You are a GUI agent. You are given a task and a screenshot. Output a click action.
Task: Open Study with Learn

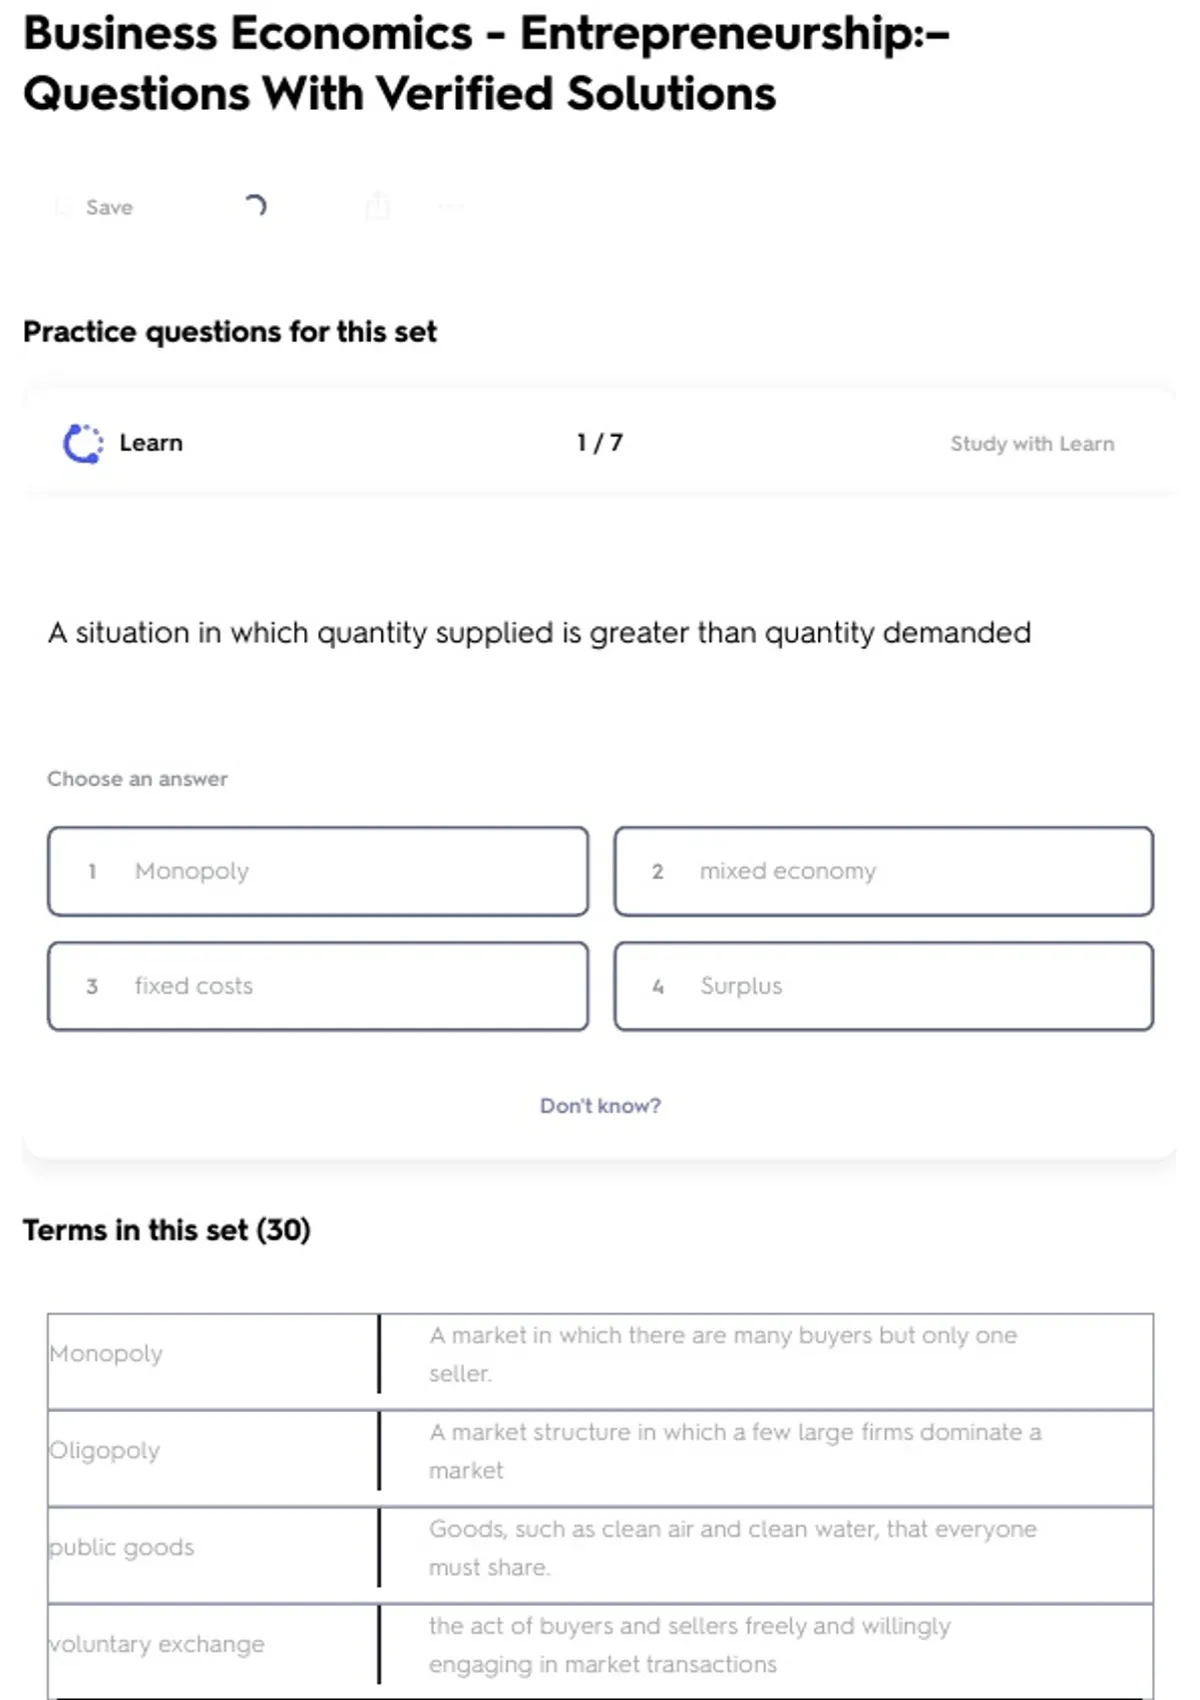coord(1031,444)
